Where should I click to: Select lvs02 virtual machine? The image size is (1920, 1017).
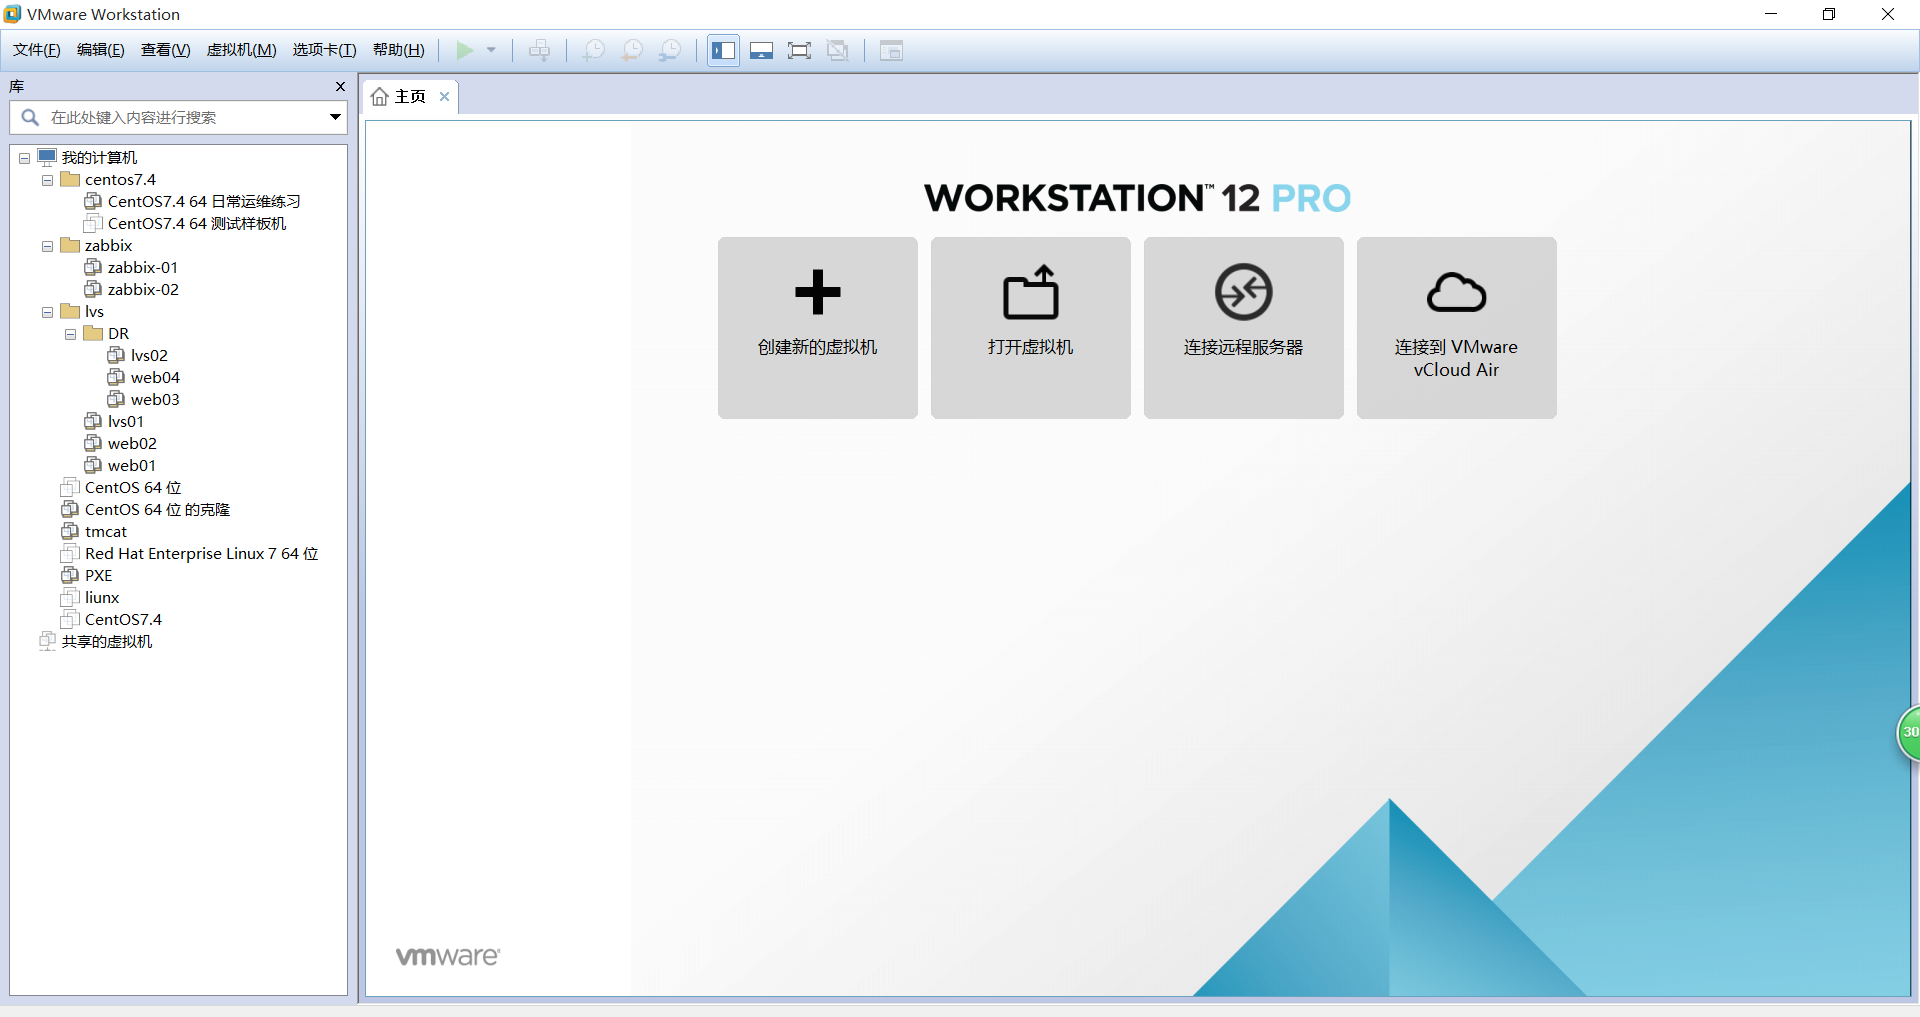point(149,356)
